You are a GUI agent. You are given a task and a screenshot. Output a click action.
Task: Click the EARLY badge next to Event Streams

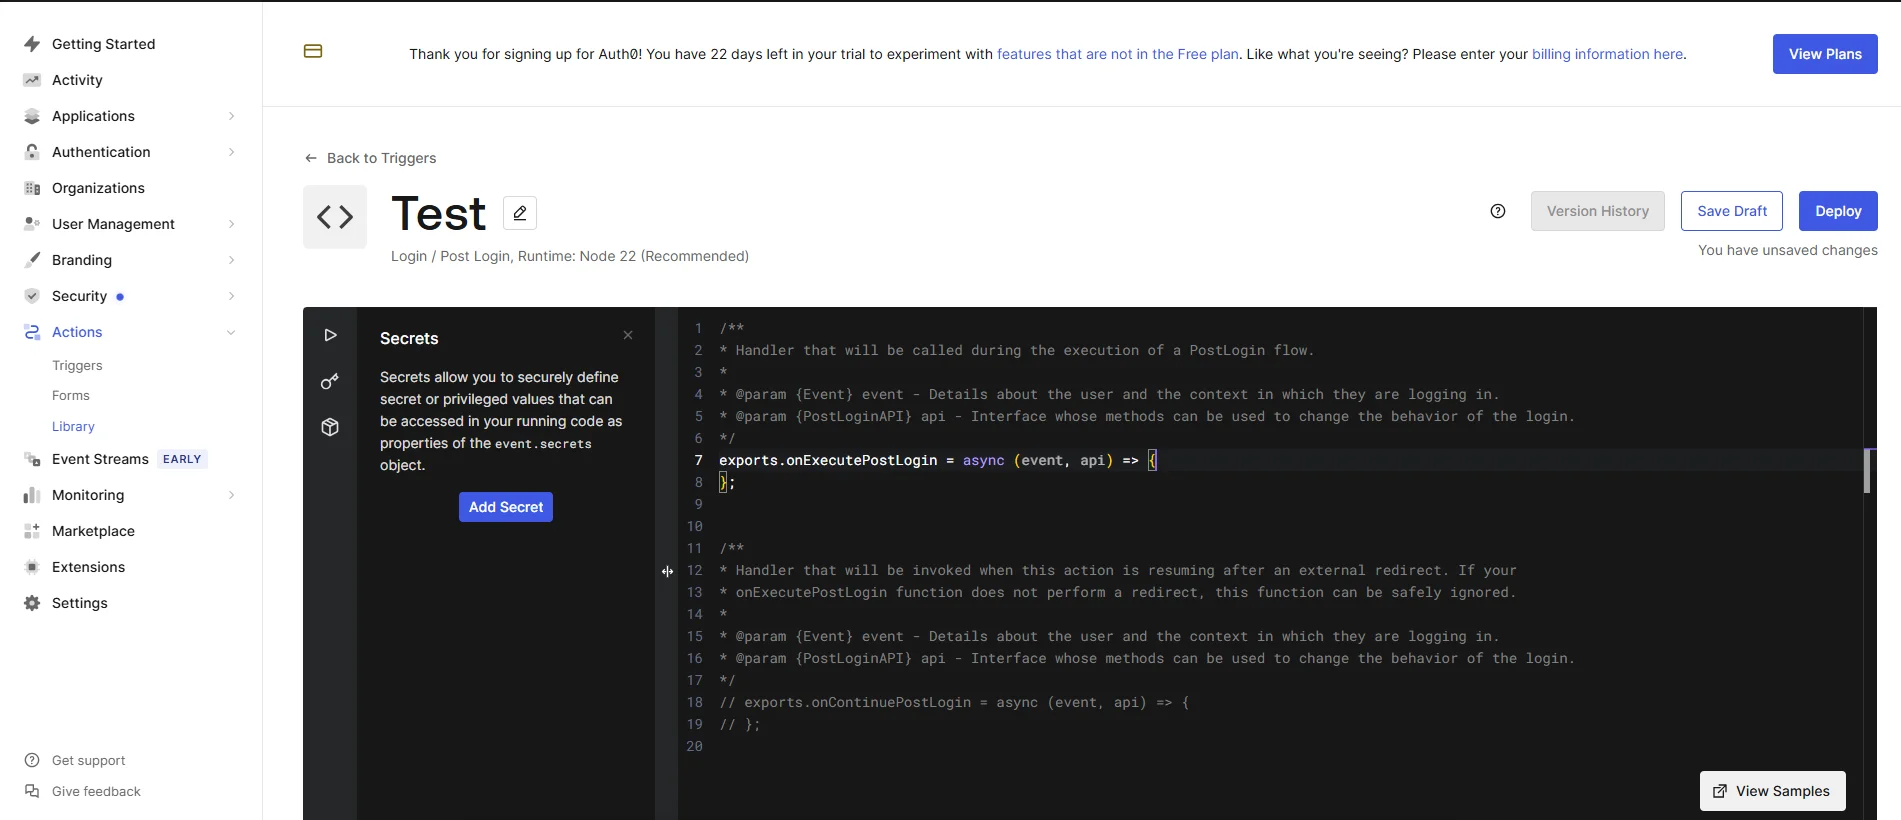(182, 459)
